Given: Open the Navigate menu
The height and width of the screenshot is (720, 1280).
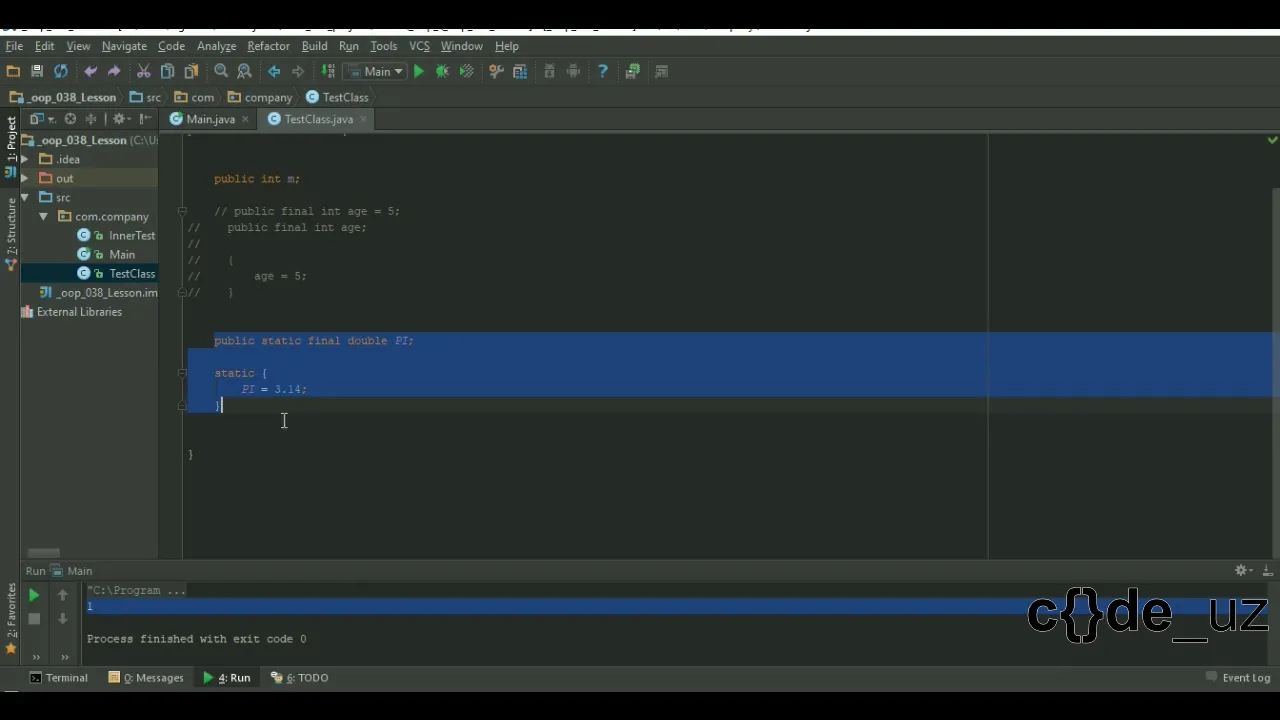Looking at the screenshot, I should [124, 46].
